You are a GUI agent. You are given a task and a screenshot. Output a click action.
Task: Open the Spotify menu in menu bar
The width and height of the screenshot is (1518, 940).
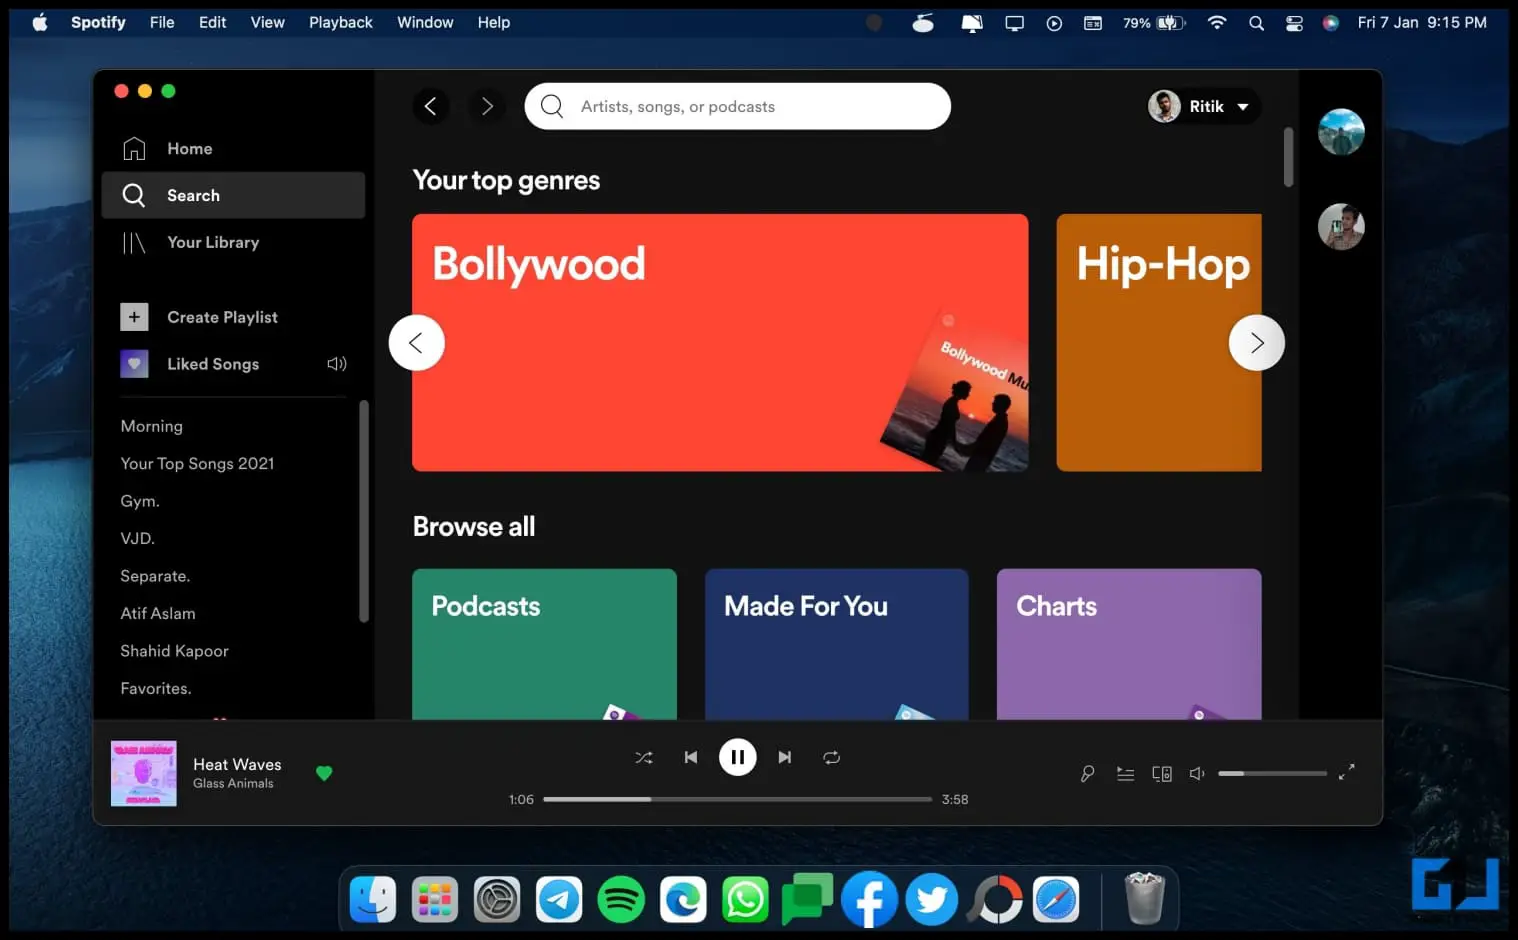98,22
